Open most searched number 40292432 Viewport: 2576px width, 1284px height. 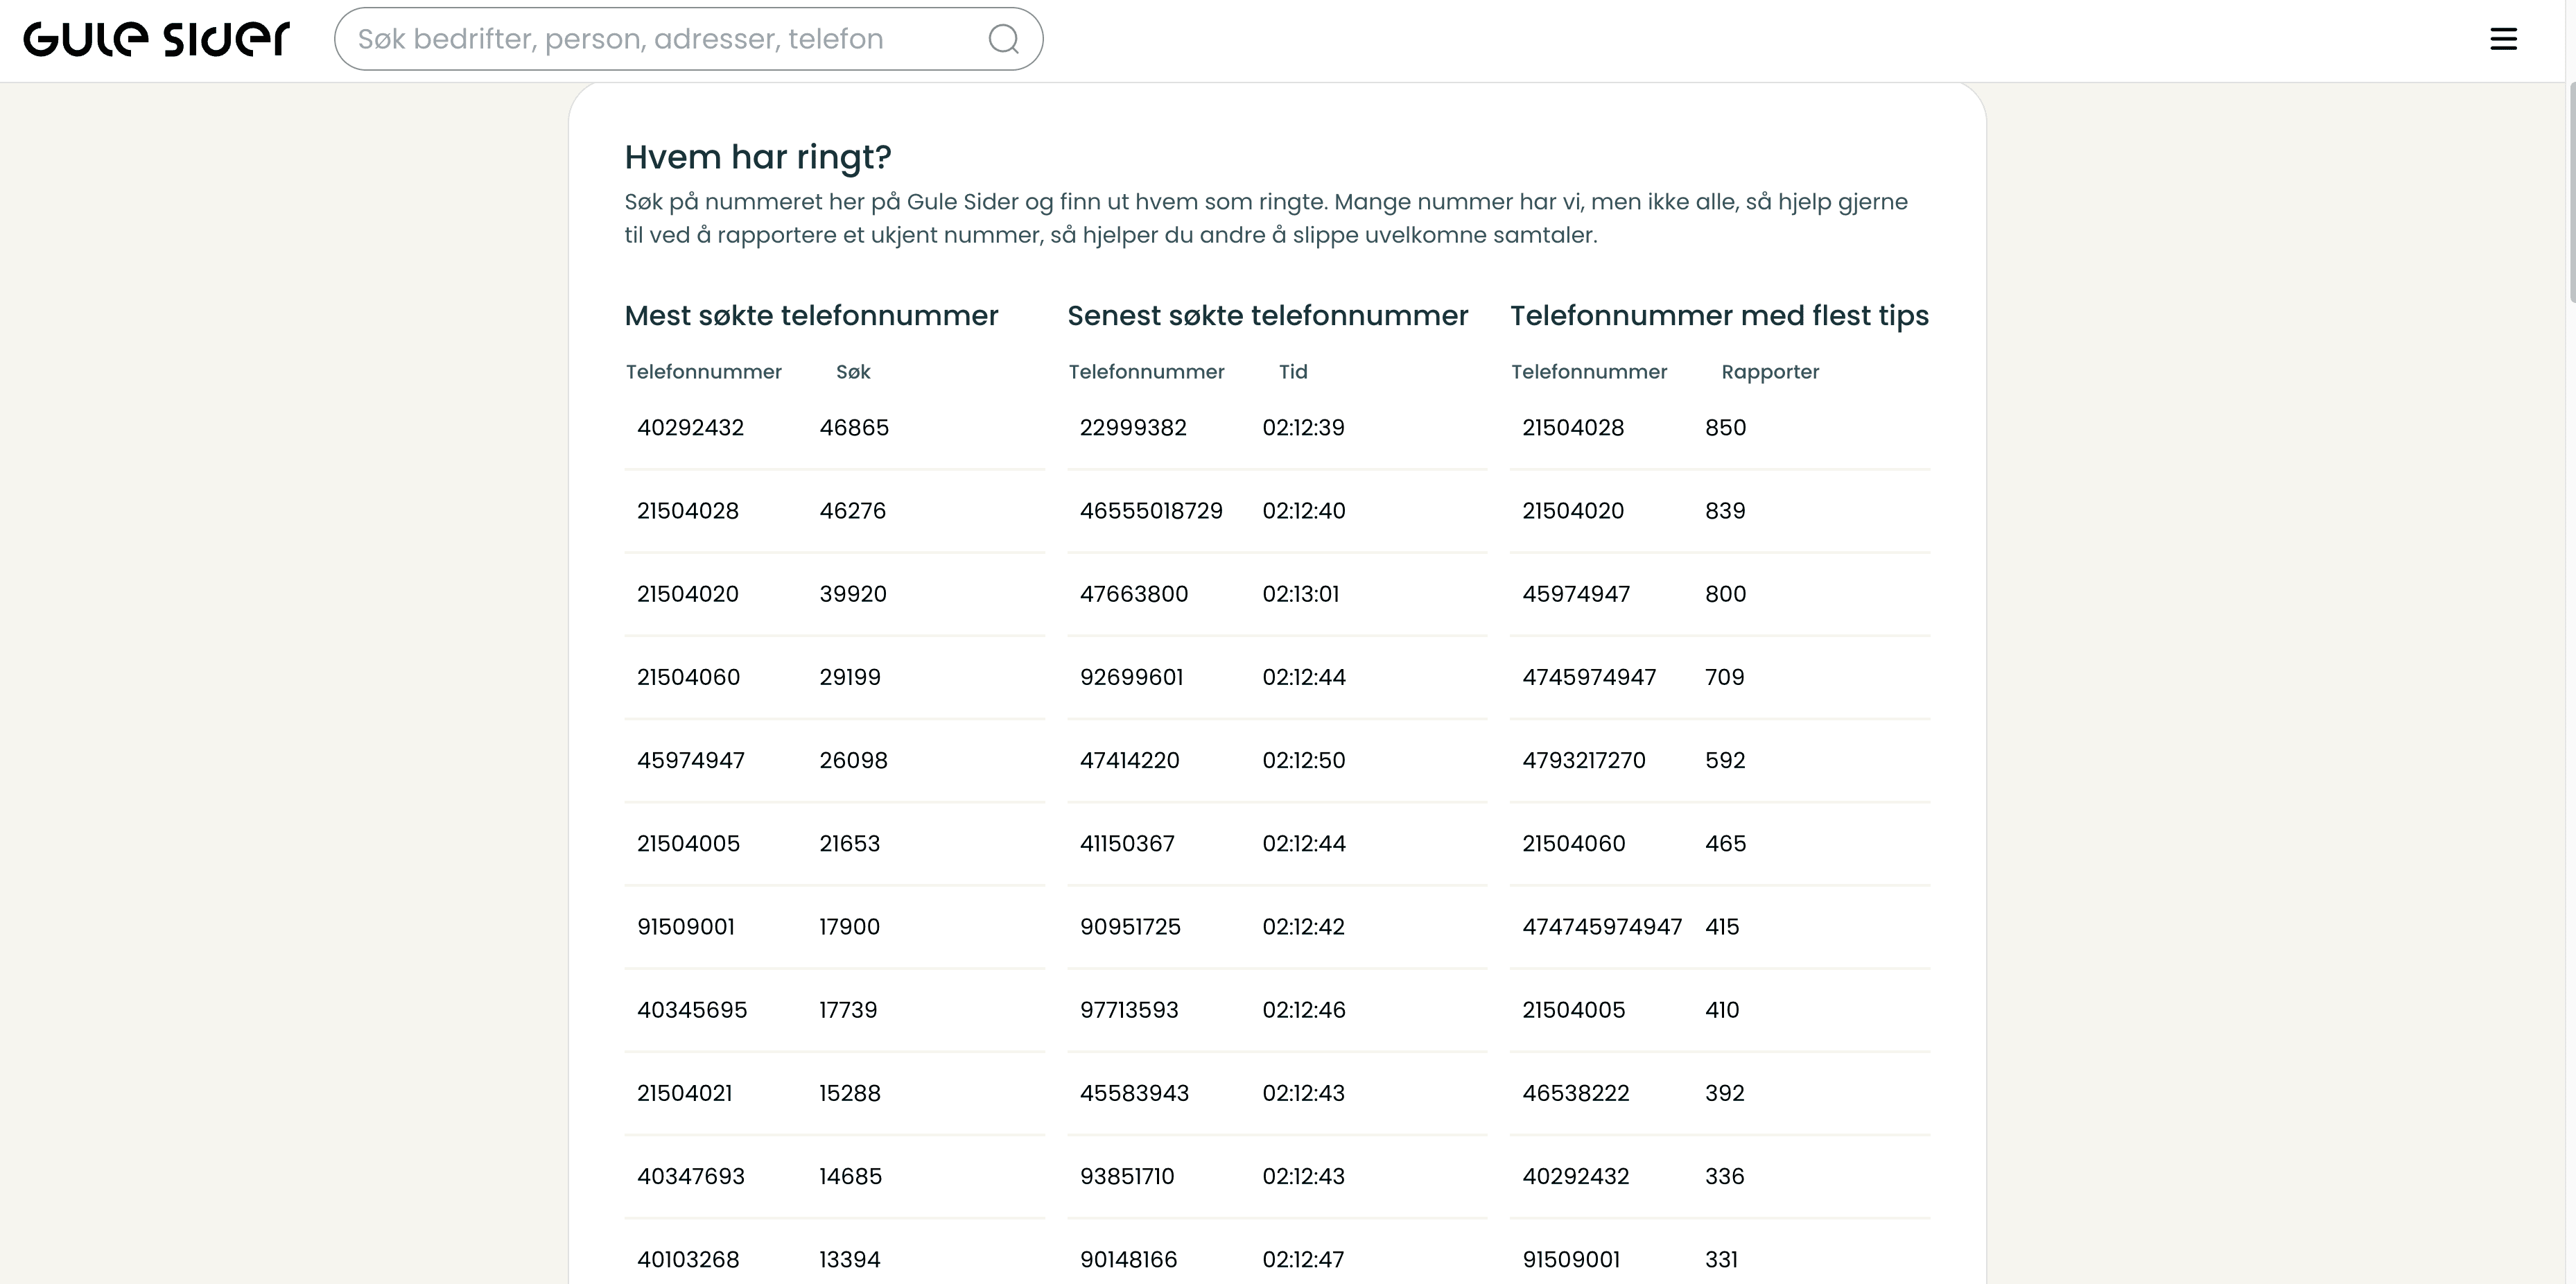click(x=690, y=428)
